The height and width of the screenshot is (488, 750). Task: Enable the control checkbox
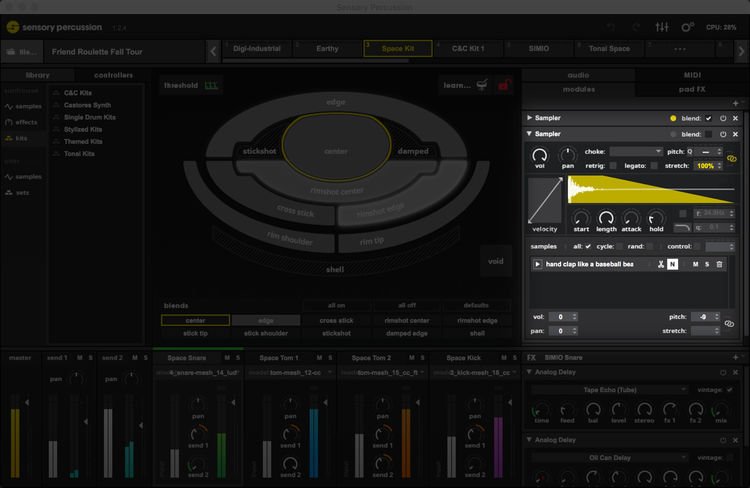(x=697, y=246)
